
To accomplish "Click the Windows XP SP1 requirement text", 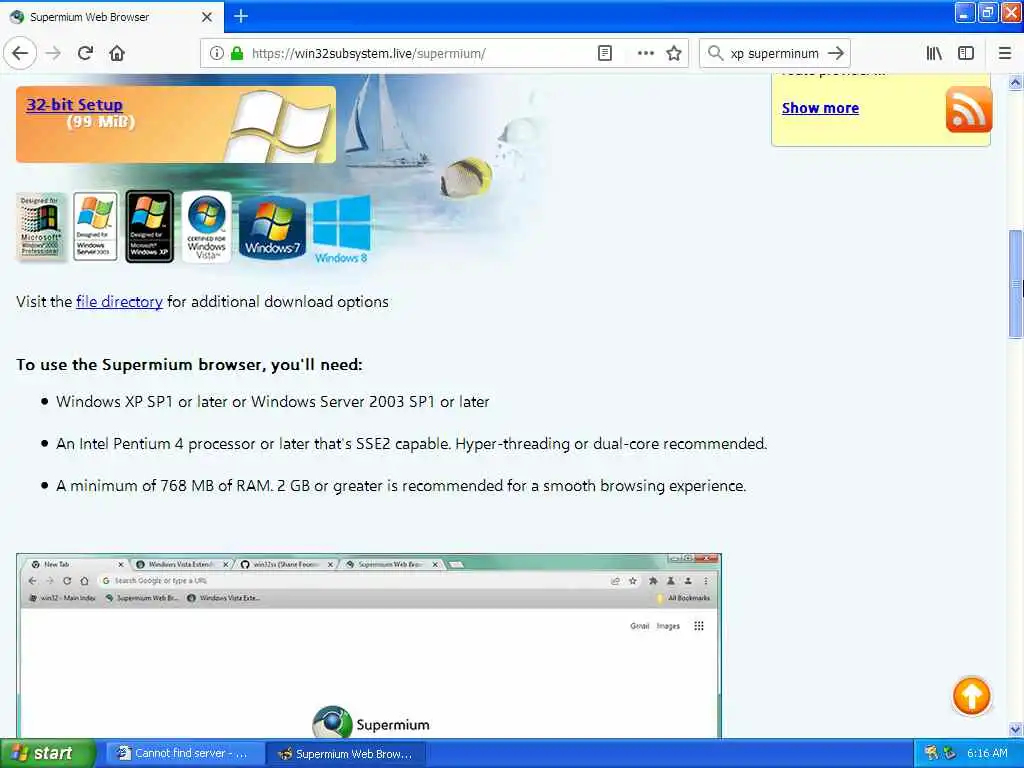I will point(272,402).
